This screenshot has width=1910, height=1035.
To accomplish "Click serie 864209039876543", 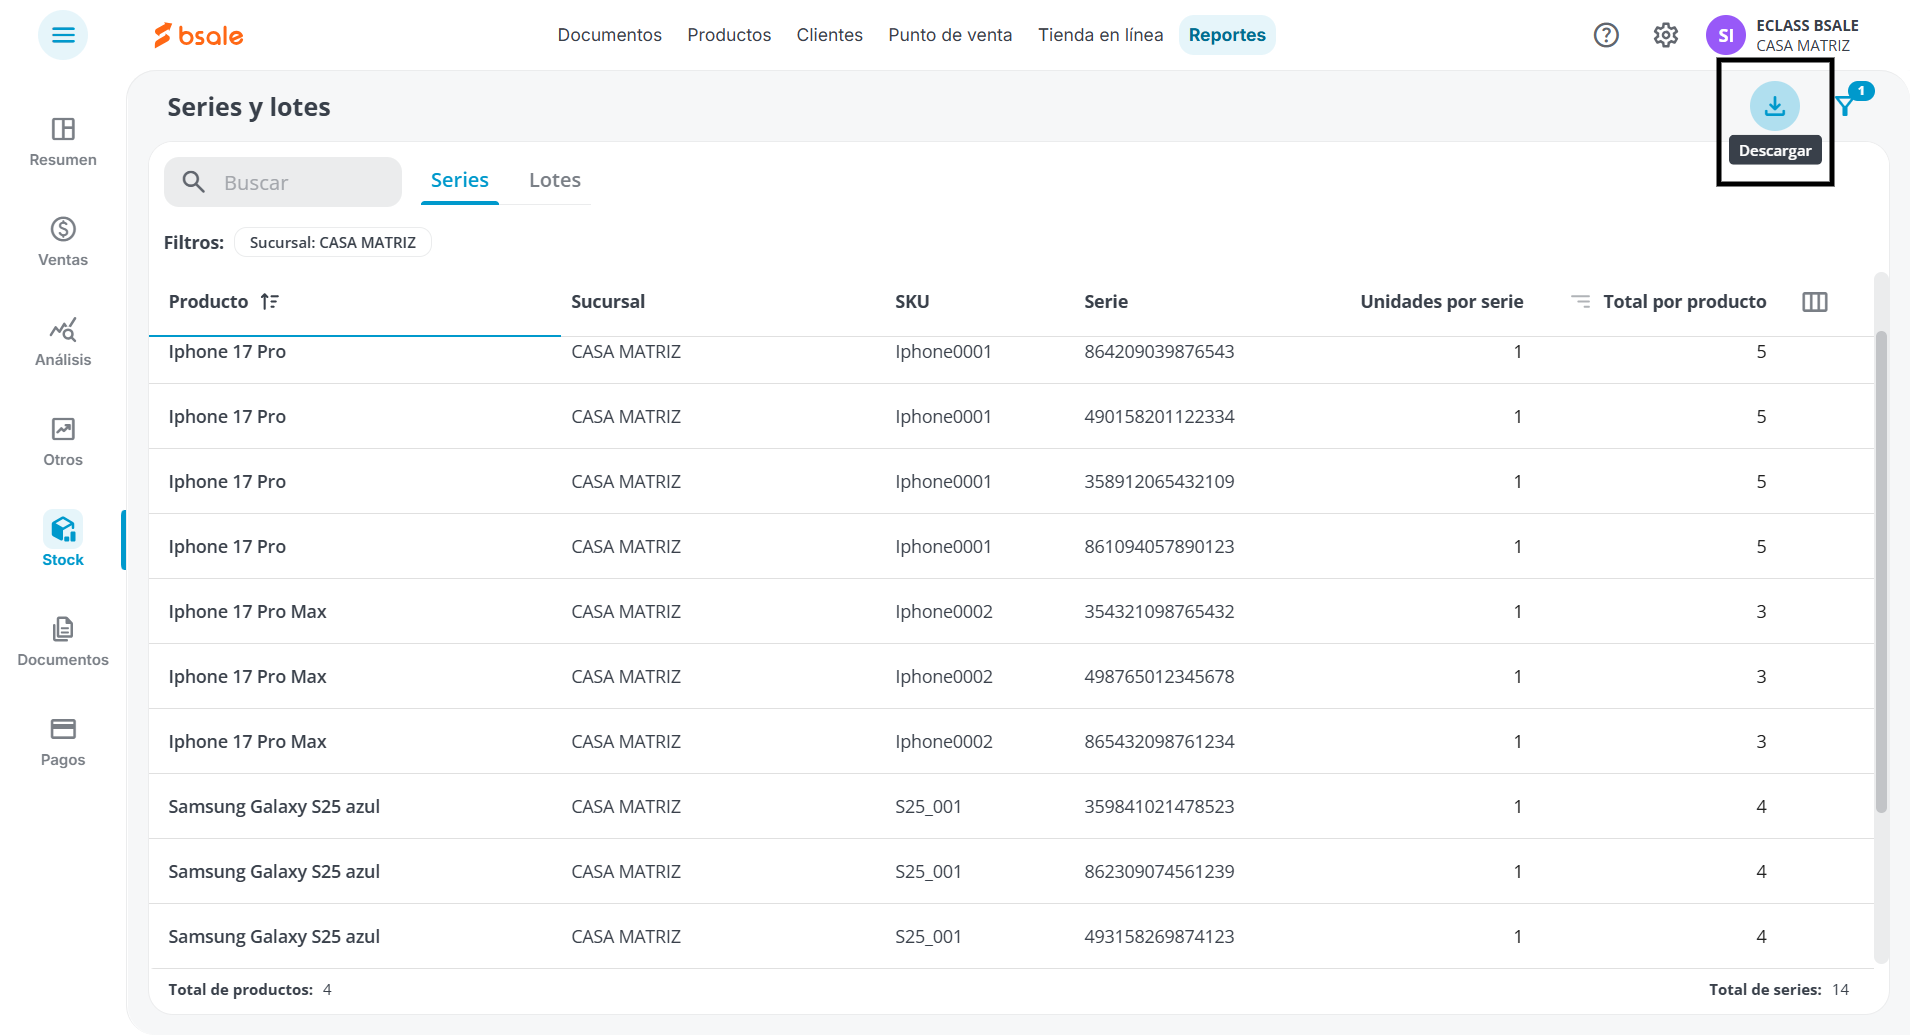I will pos(1159,352).
